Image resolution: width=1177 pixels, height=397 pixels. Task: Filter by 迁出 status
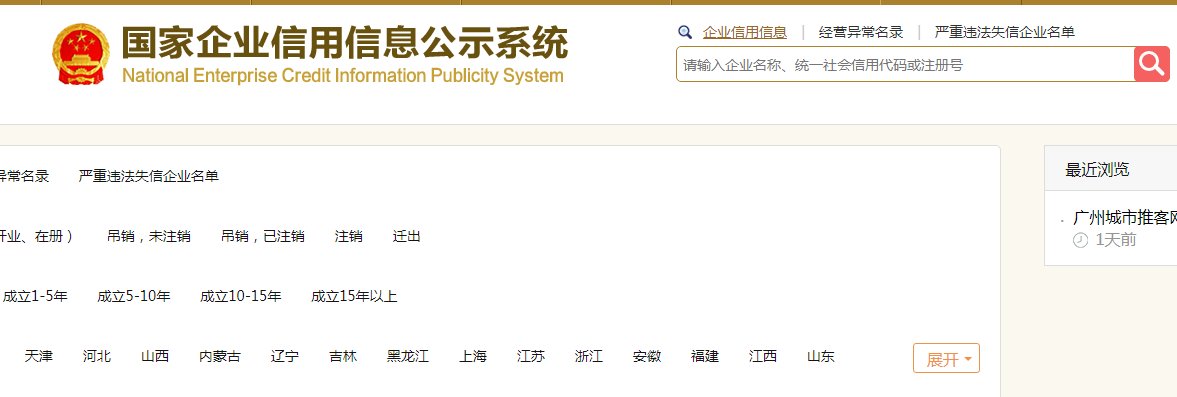(407, 236)
